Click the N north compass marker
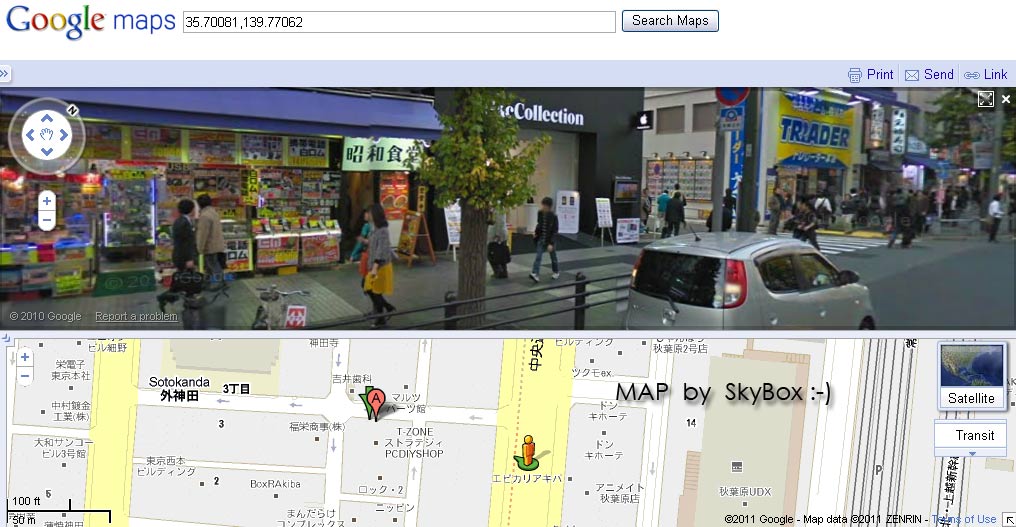The image size is (1016, 527). click(72, 110)
